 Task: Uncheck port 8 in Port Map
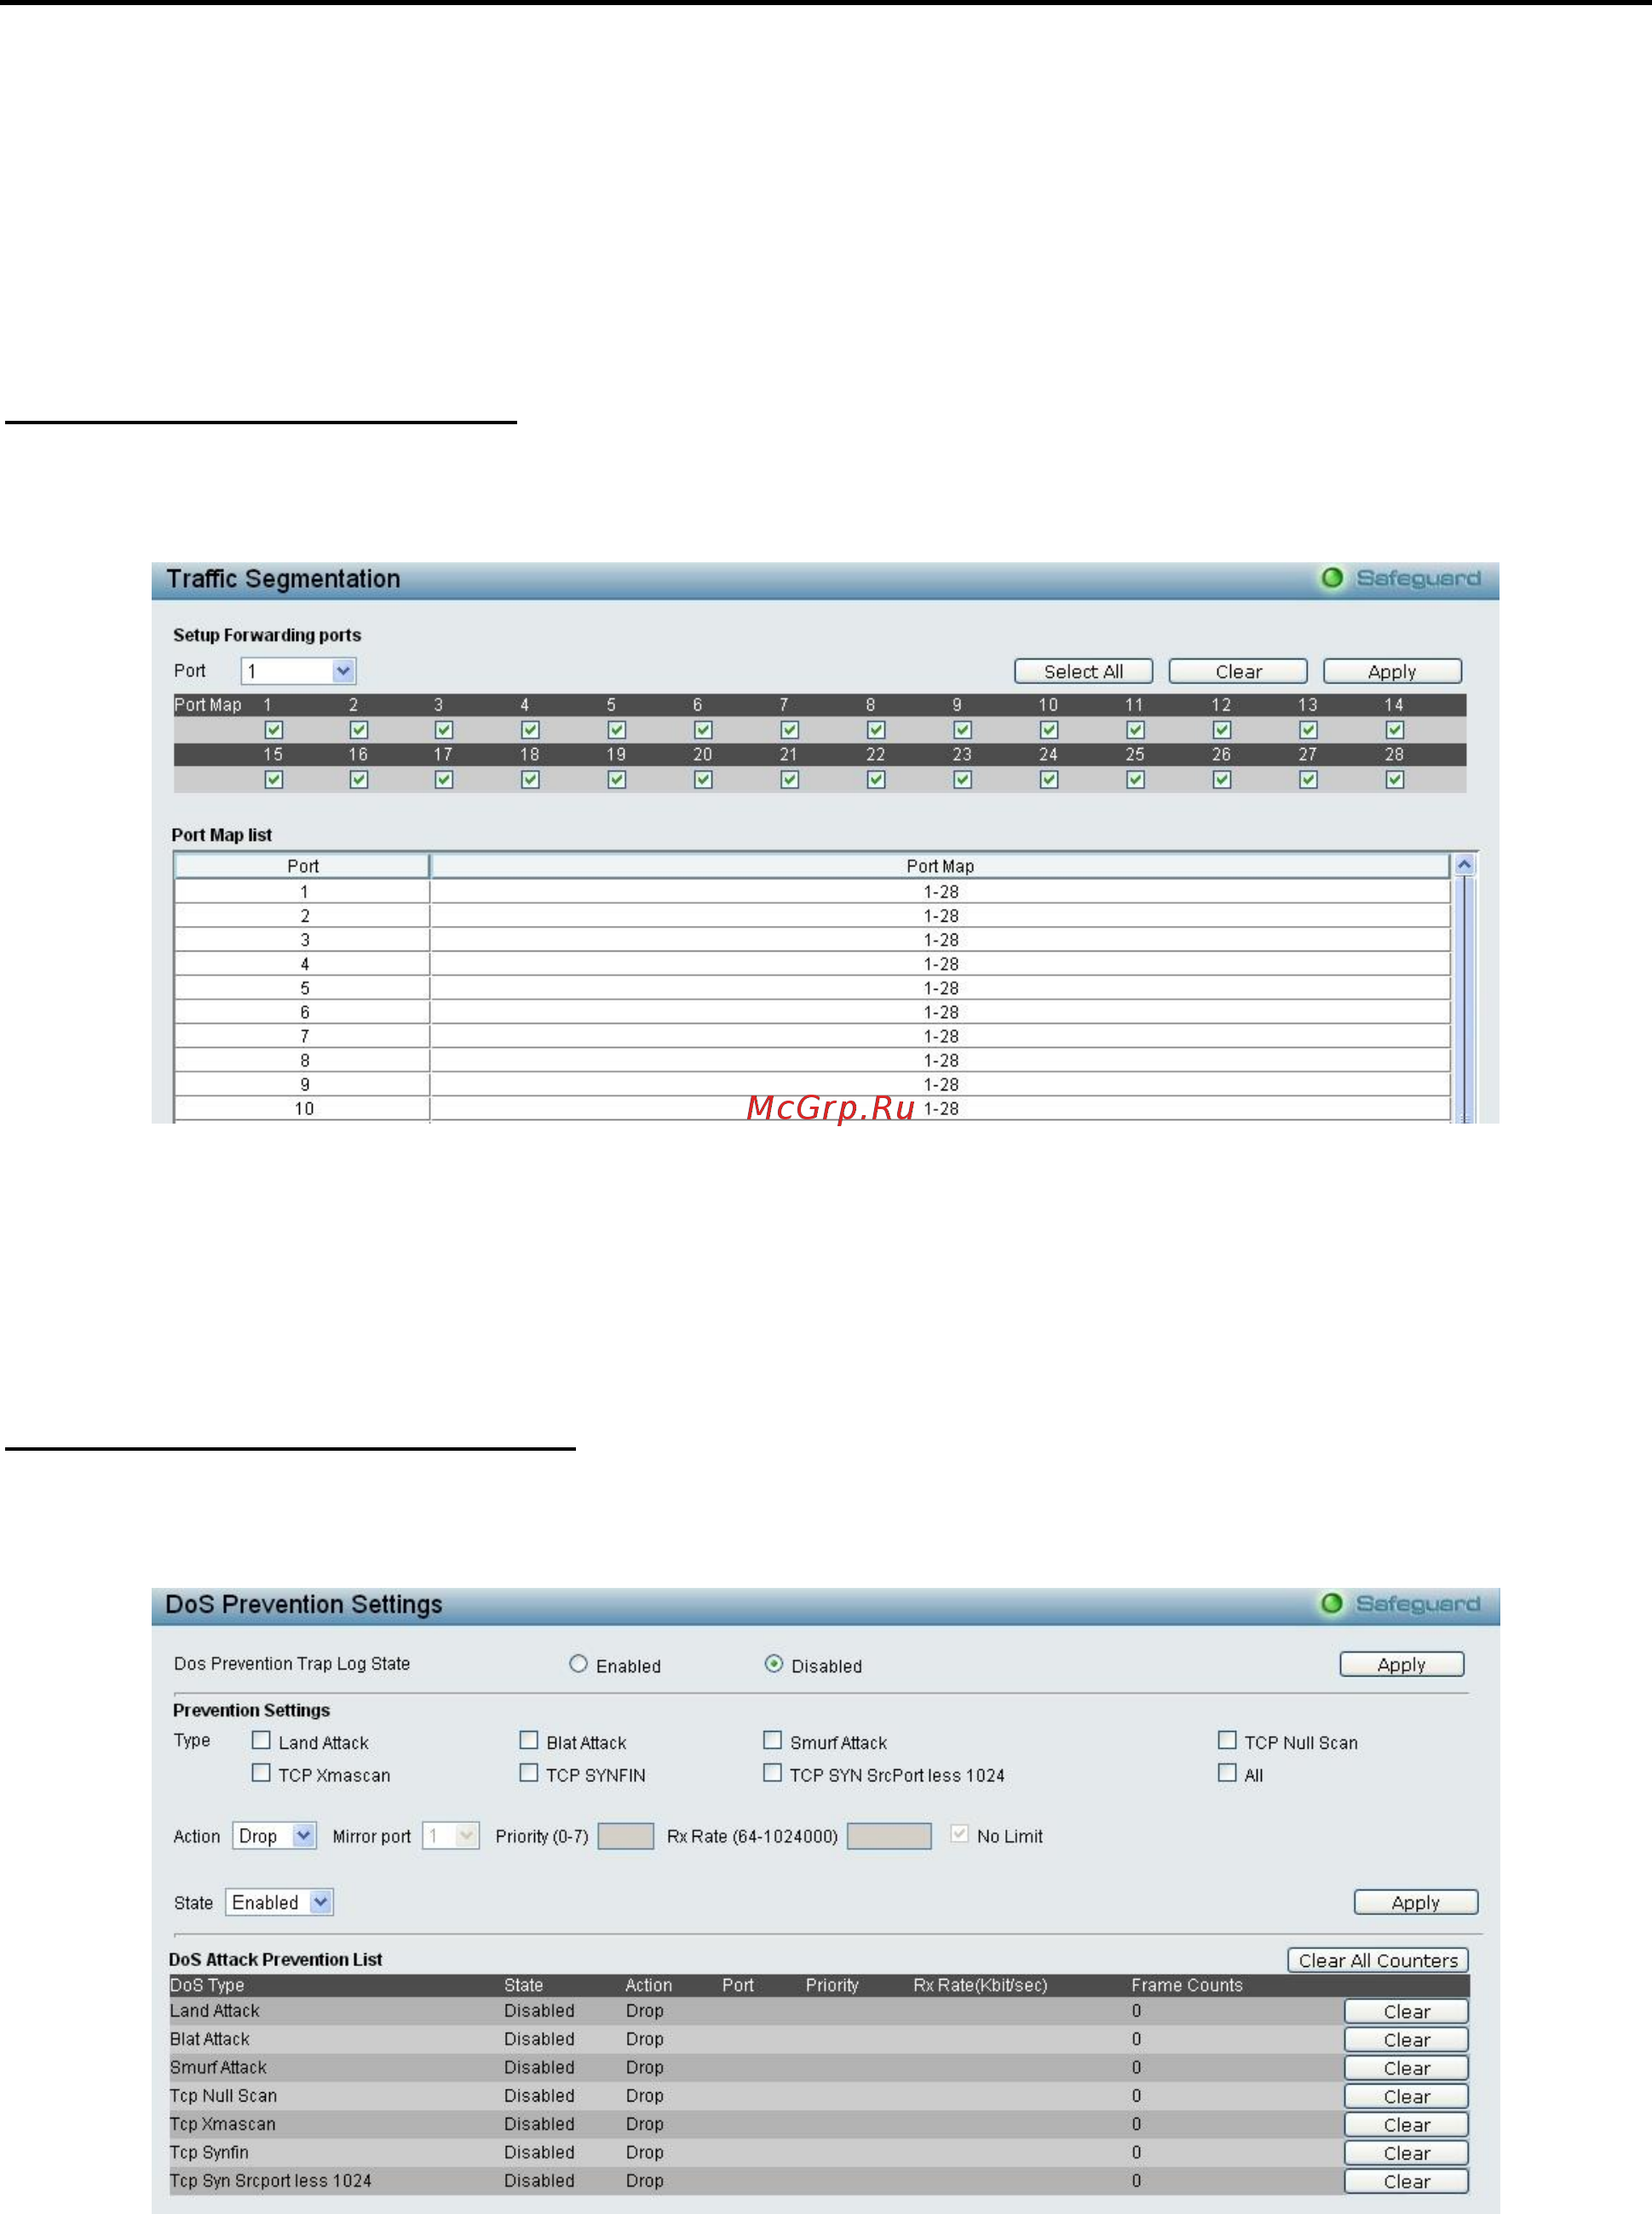pos(876,730)
